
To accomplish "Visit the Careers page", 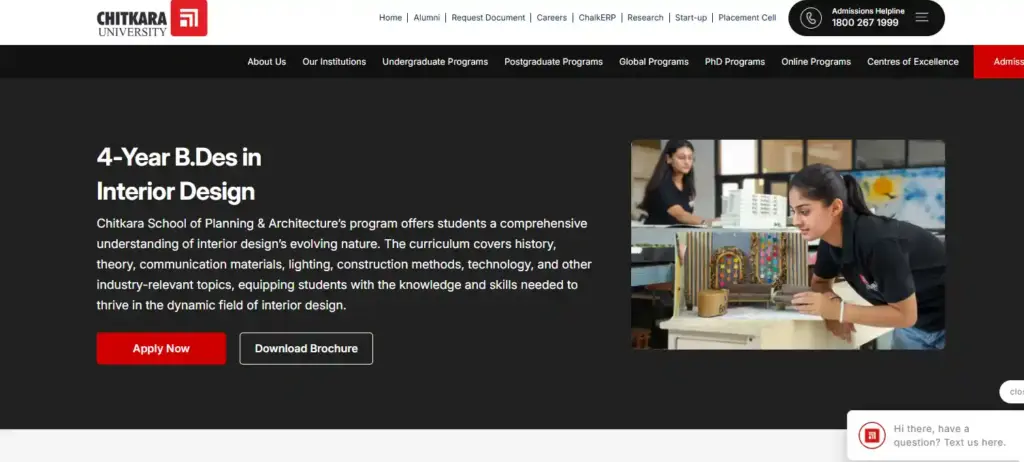I will tap(551, 18).
